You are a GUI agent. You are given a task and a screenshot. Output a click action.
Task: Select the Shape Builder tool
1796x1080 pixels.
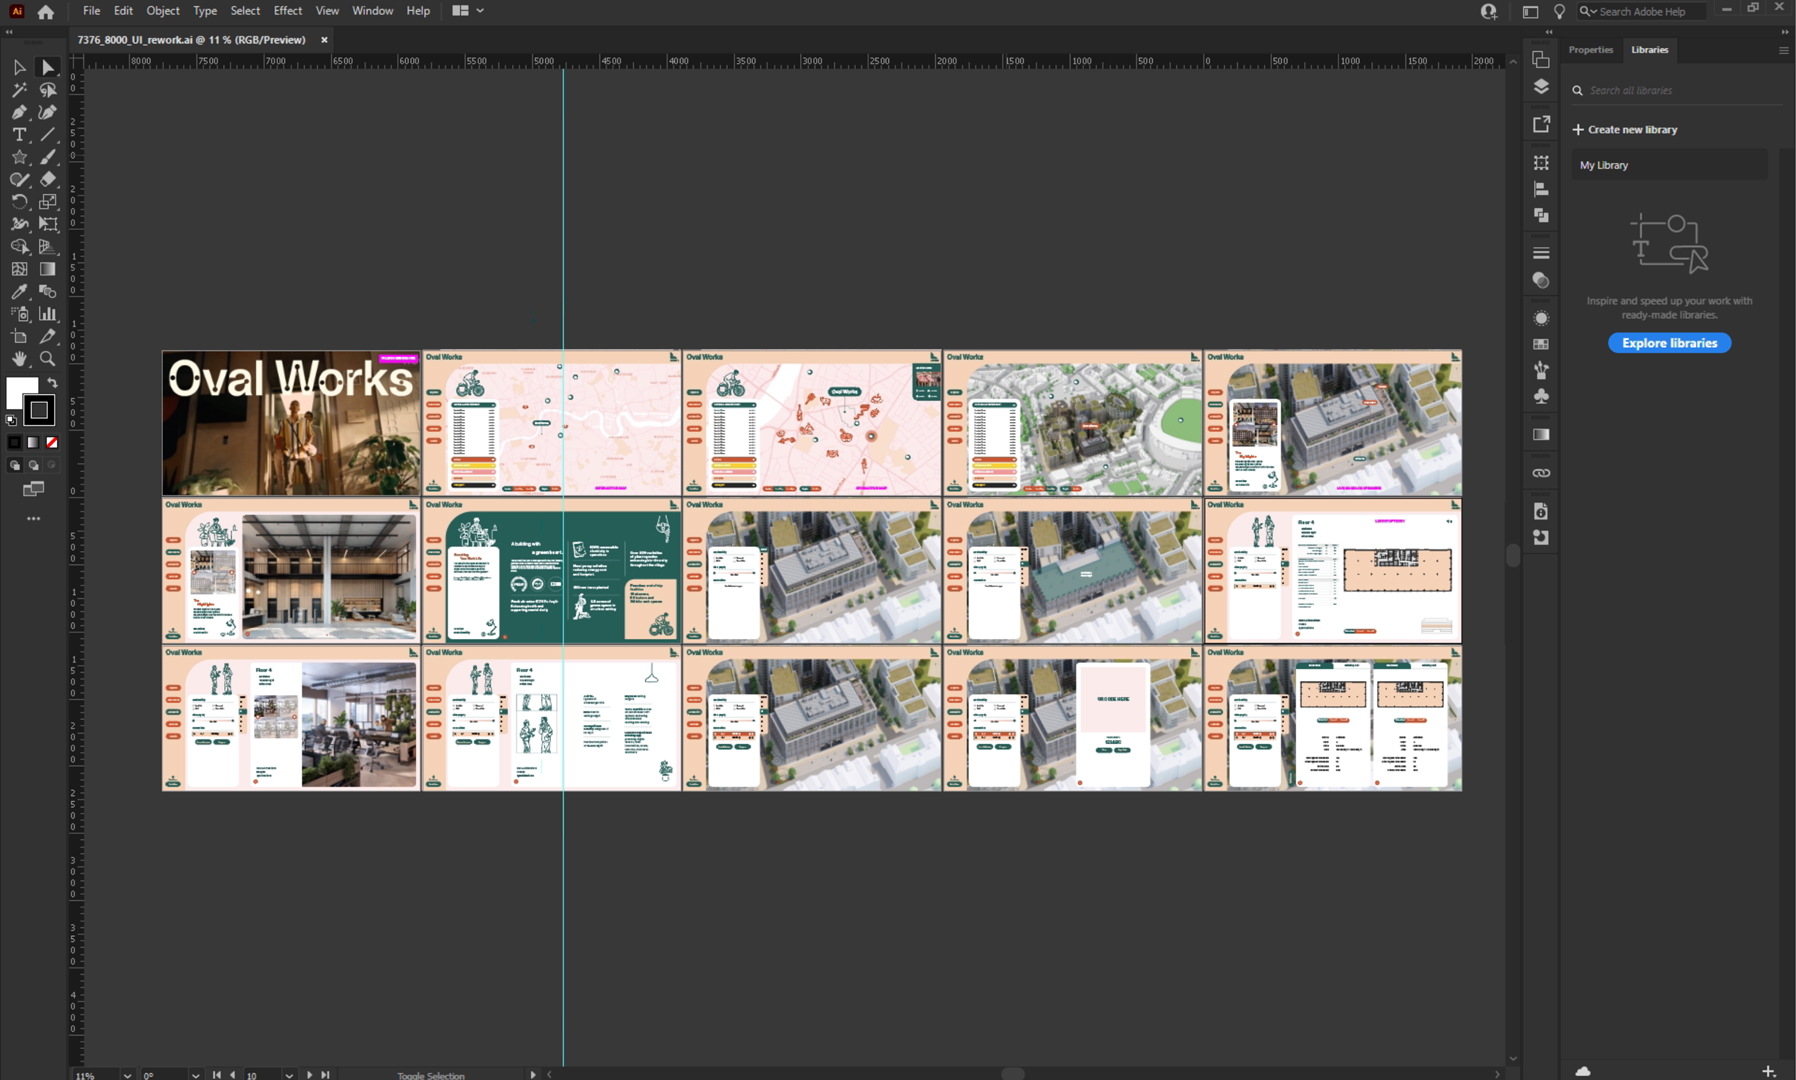(x=19, y=246)
